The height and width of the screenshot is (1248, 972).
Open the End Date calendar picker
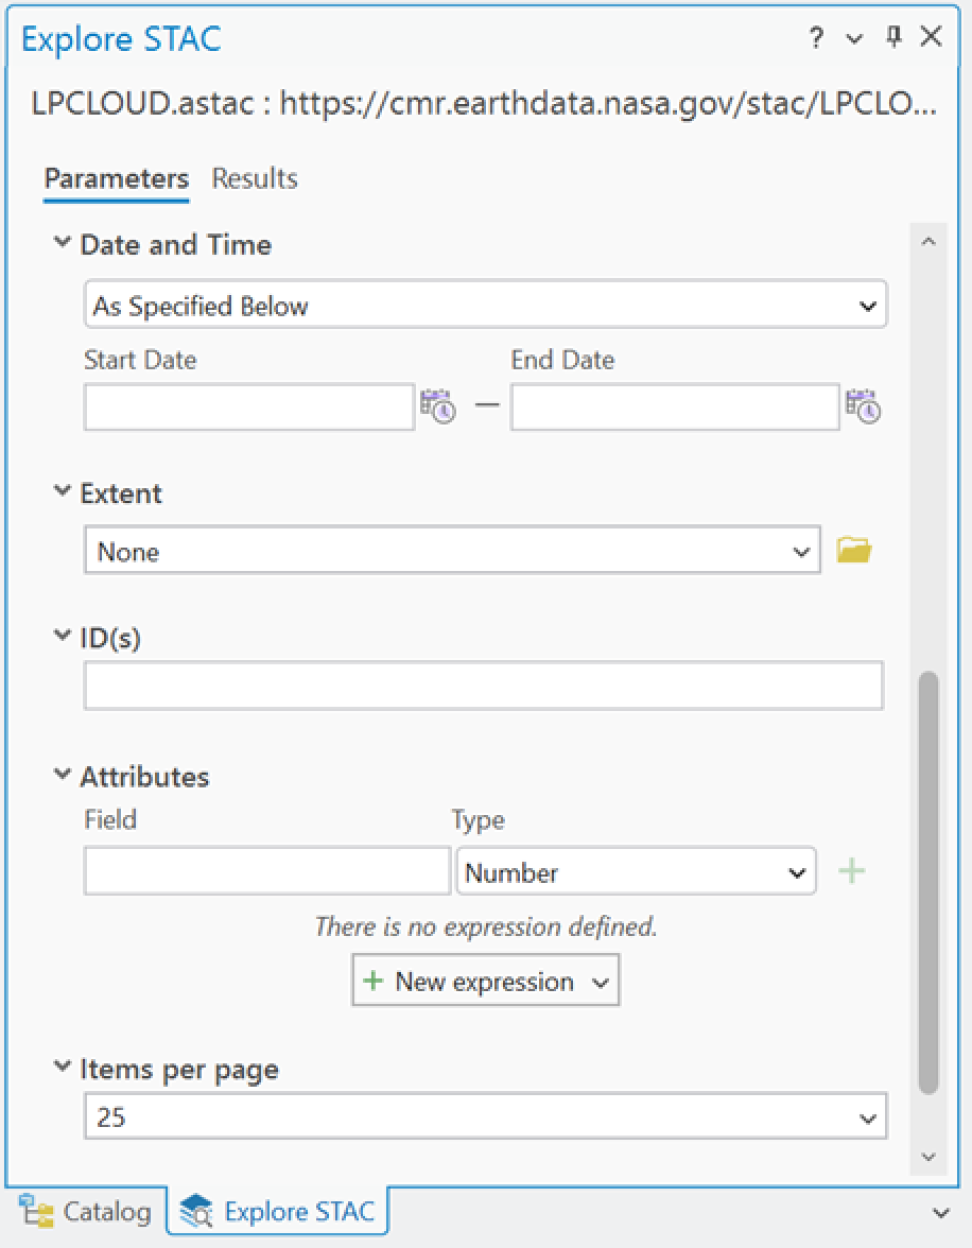863,406
